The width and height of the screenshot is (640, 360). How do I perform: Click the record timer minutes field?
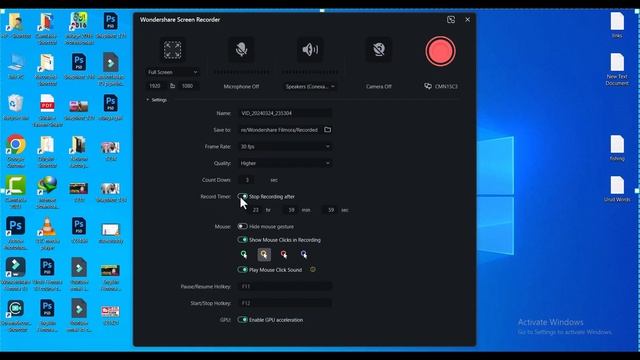click(291, 210)
